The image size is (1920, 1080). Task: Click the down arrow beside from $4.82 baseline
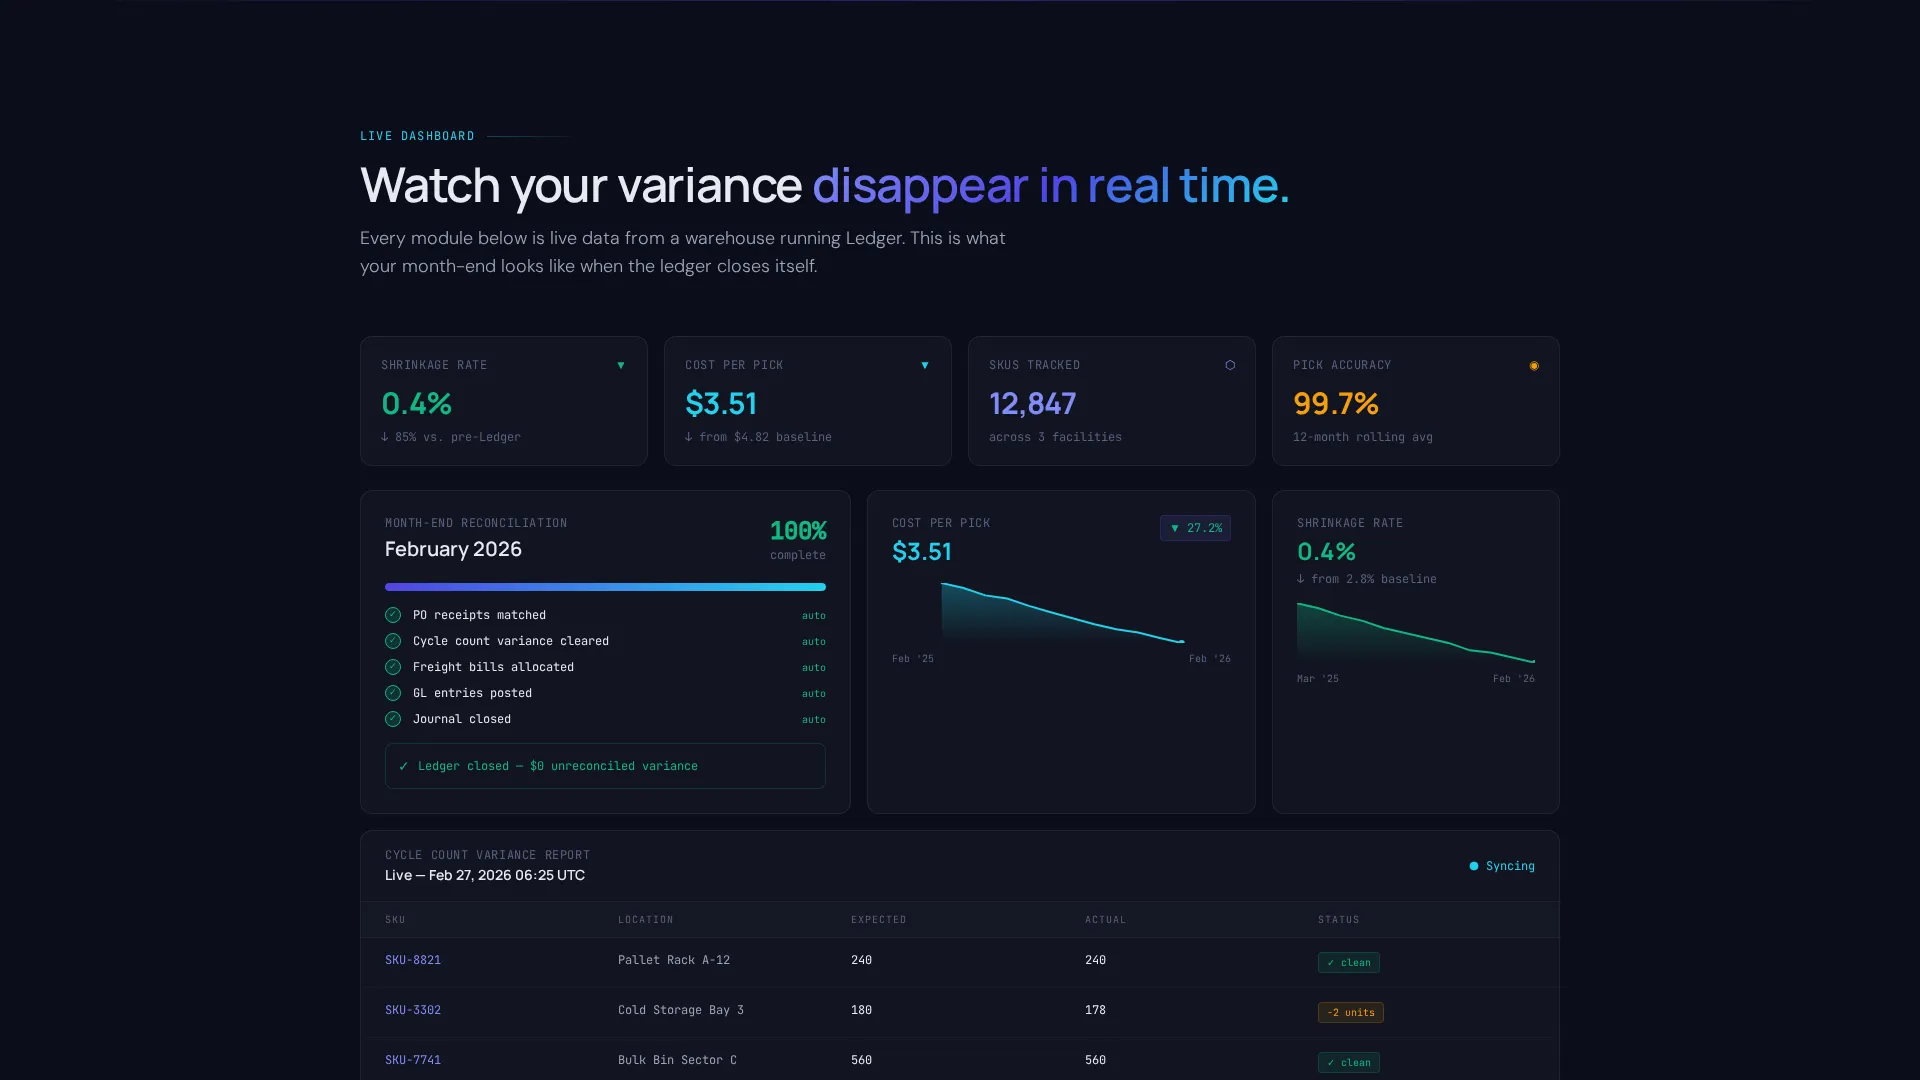point(689,437)
